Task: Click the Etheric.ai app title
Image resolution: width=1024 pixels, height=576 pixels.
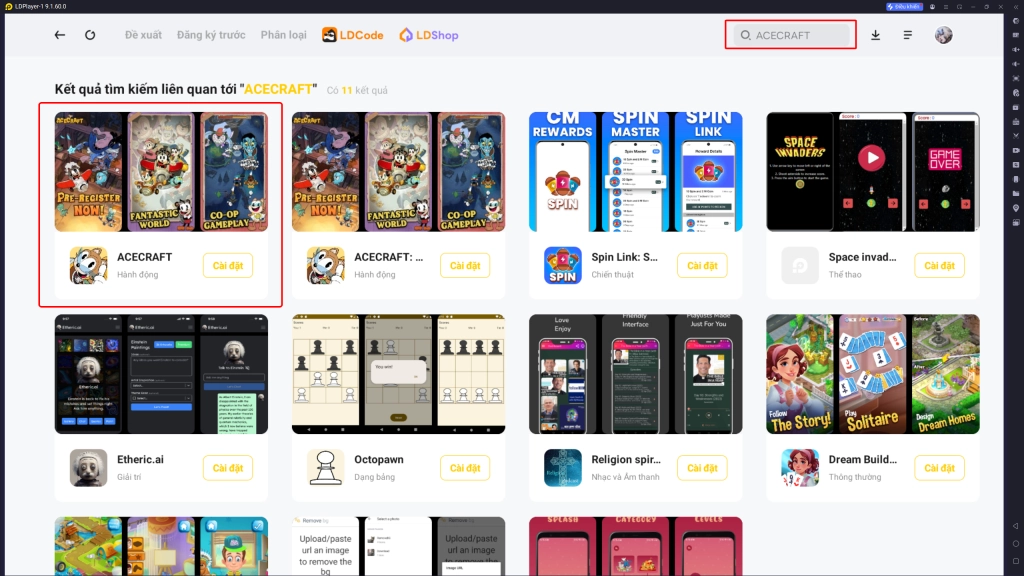Action: [140, 460]
